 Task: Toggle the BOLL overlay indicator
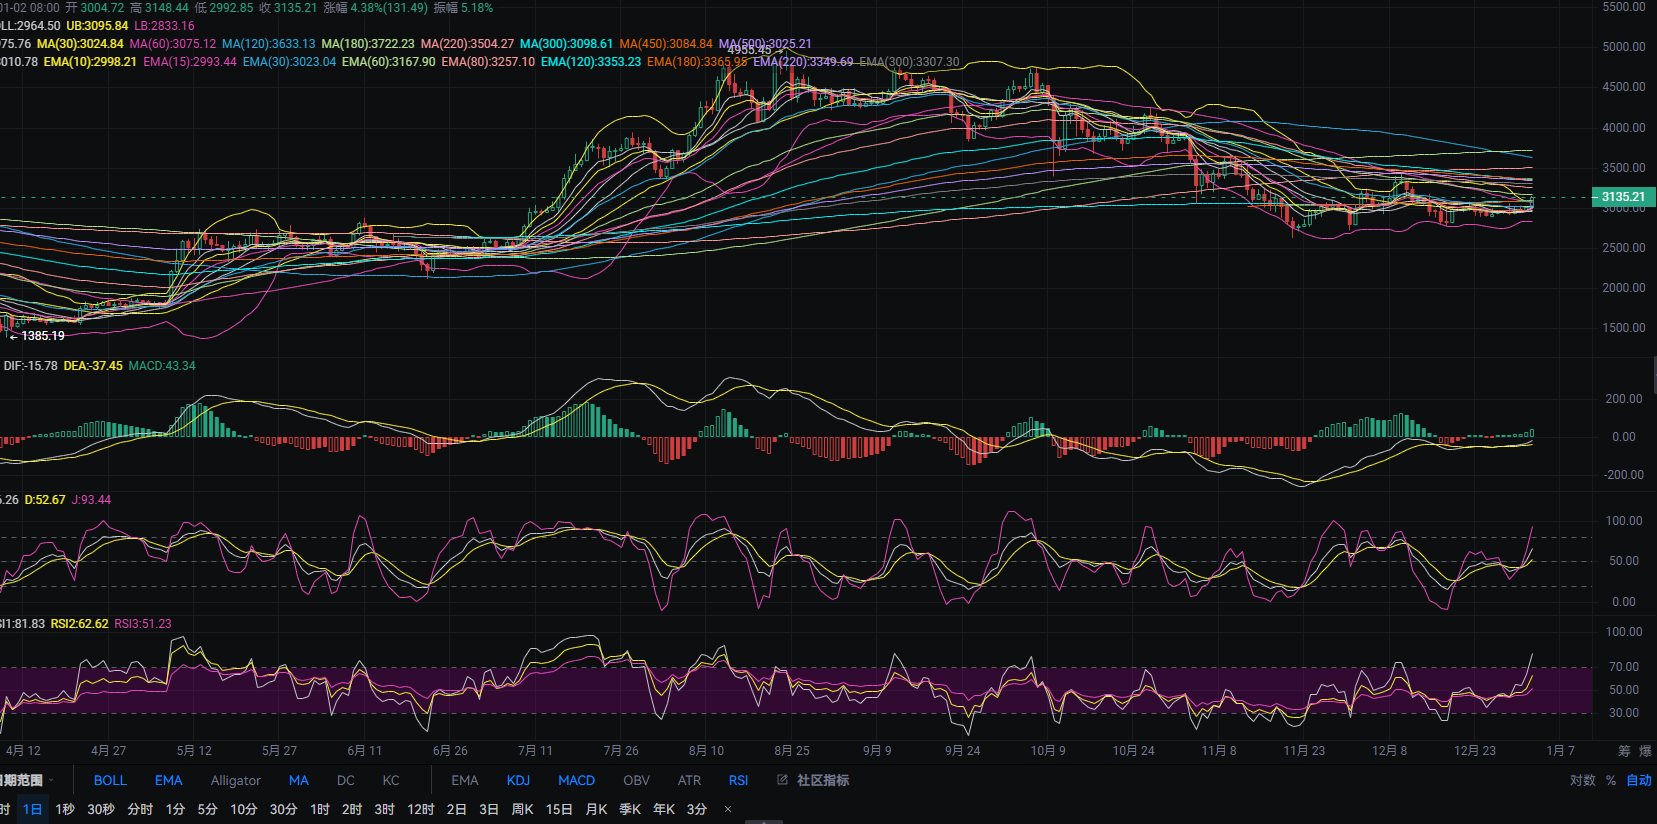110,780
